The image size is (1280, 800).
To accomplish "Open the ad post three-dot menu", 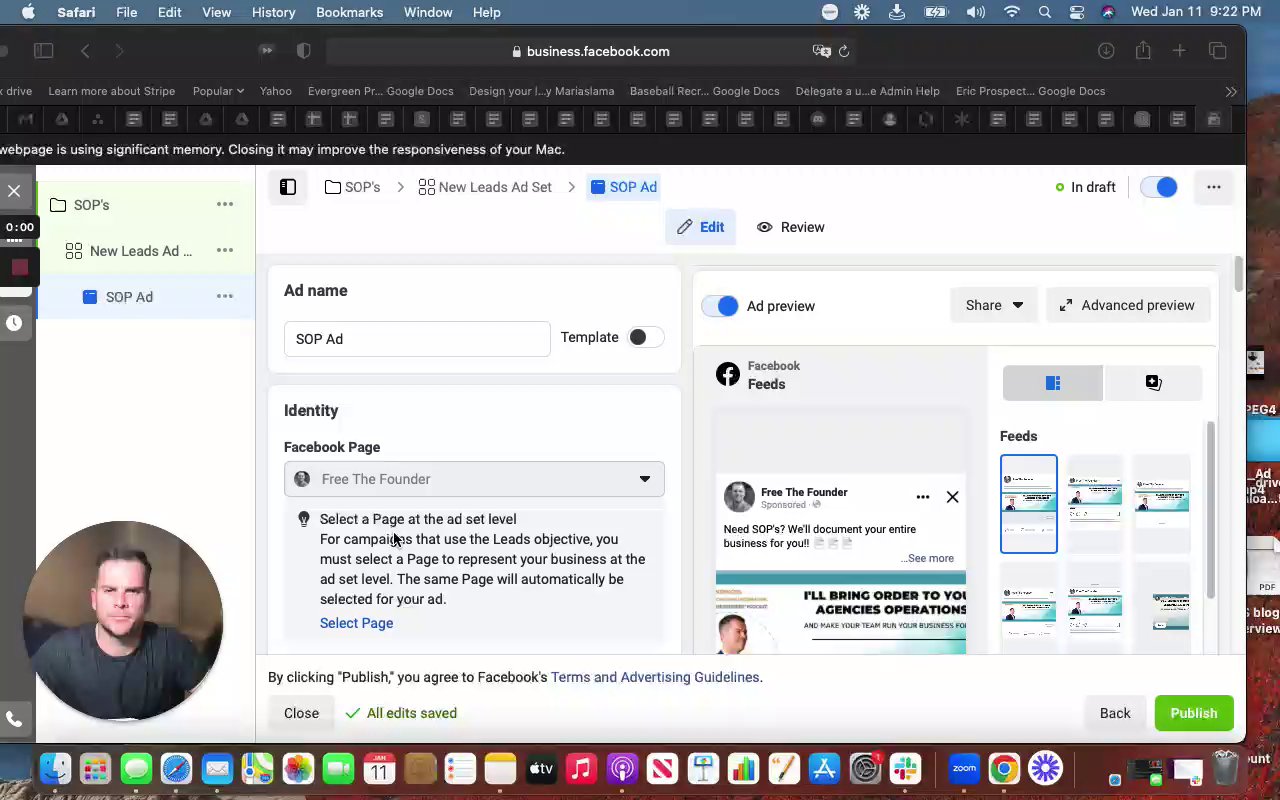I will pos(923,497).
